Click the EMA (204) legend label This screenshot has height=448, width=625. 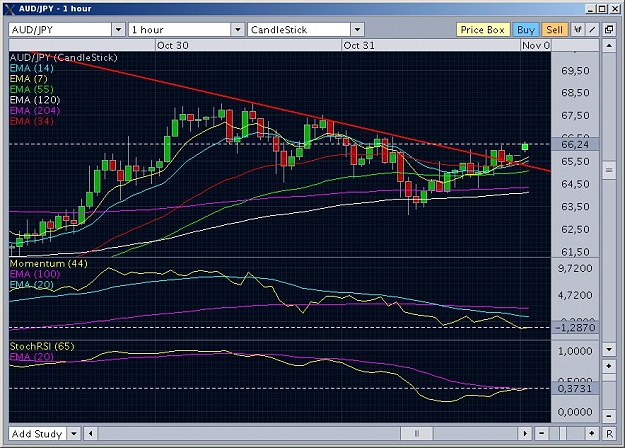pos(35,110)
